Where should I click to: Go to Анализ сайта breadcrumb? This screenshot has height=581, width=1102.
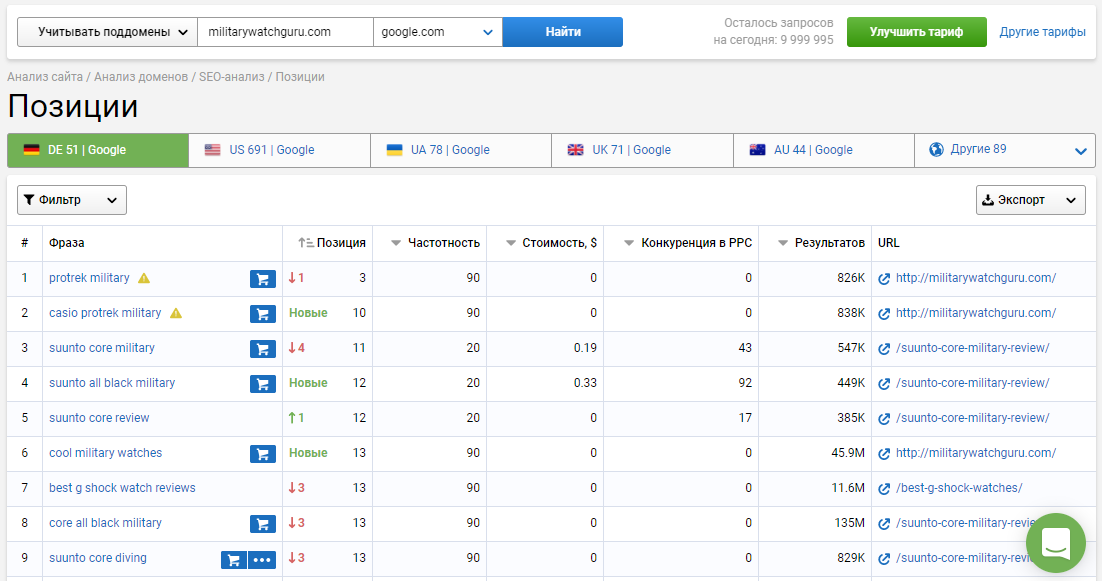point(45,77)
